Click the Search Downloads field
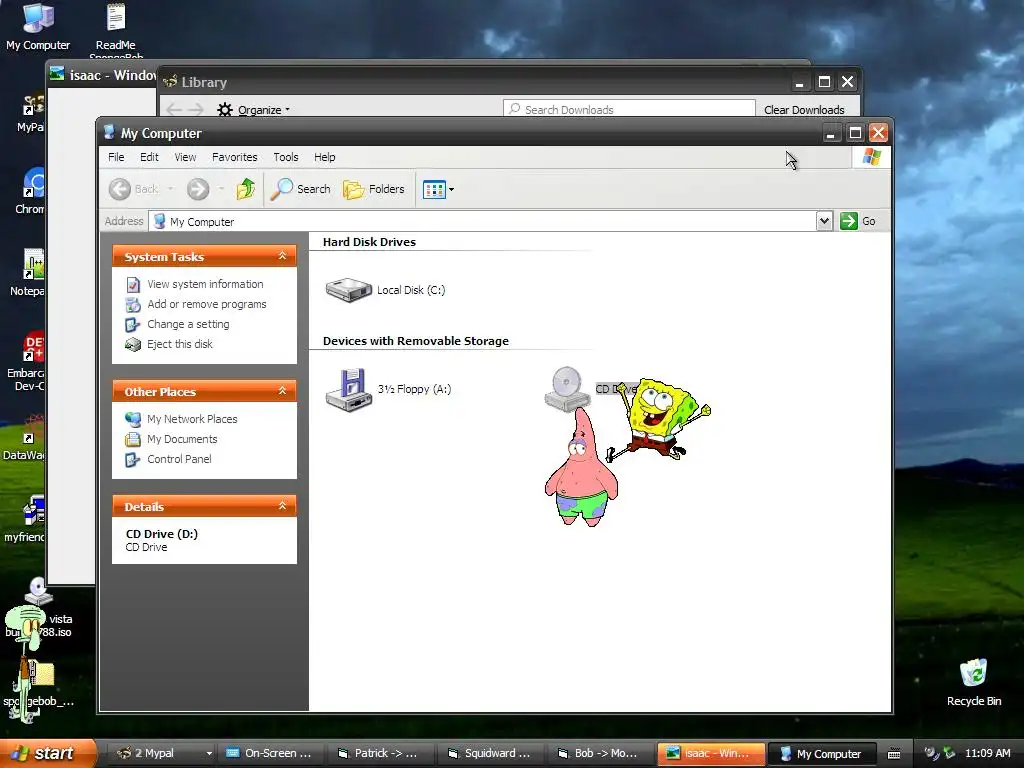The width and height of the screenshot is (1024, 768). click(630, 110)
